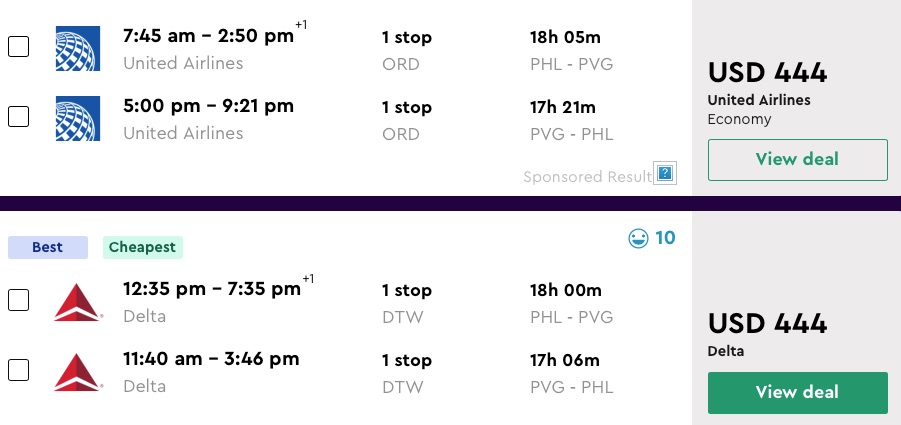The image size is (901, 425).
Task: Click the 7:45 am – 2:50 pm flight time
Action: (x=208, y=36)
